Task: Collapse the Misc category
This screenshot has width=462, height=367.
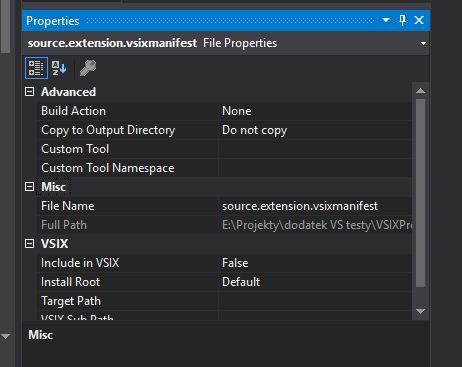Action: click(30, 187)
